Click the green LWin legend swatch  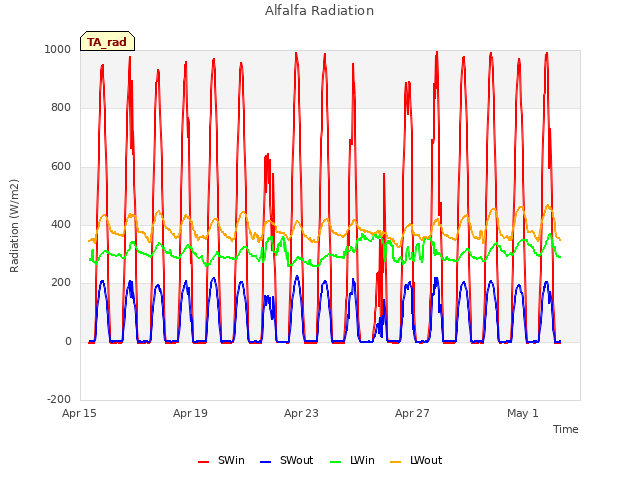tap(335, 462)
